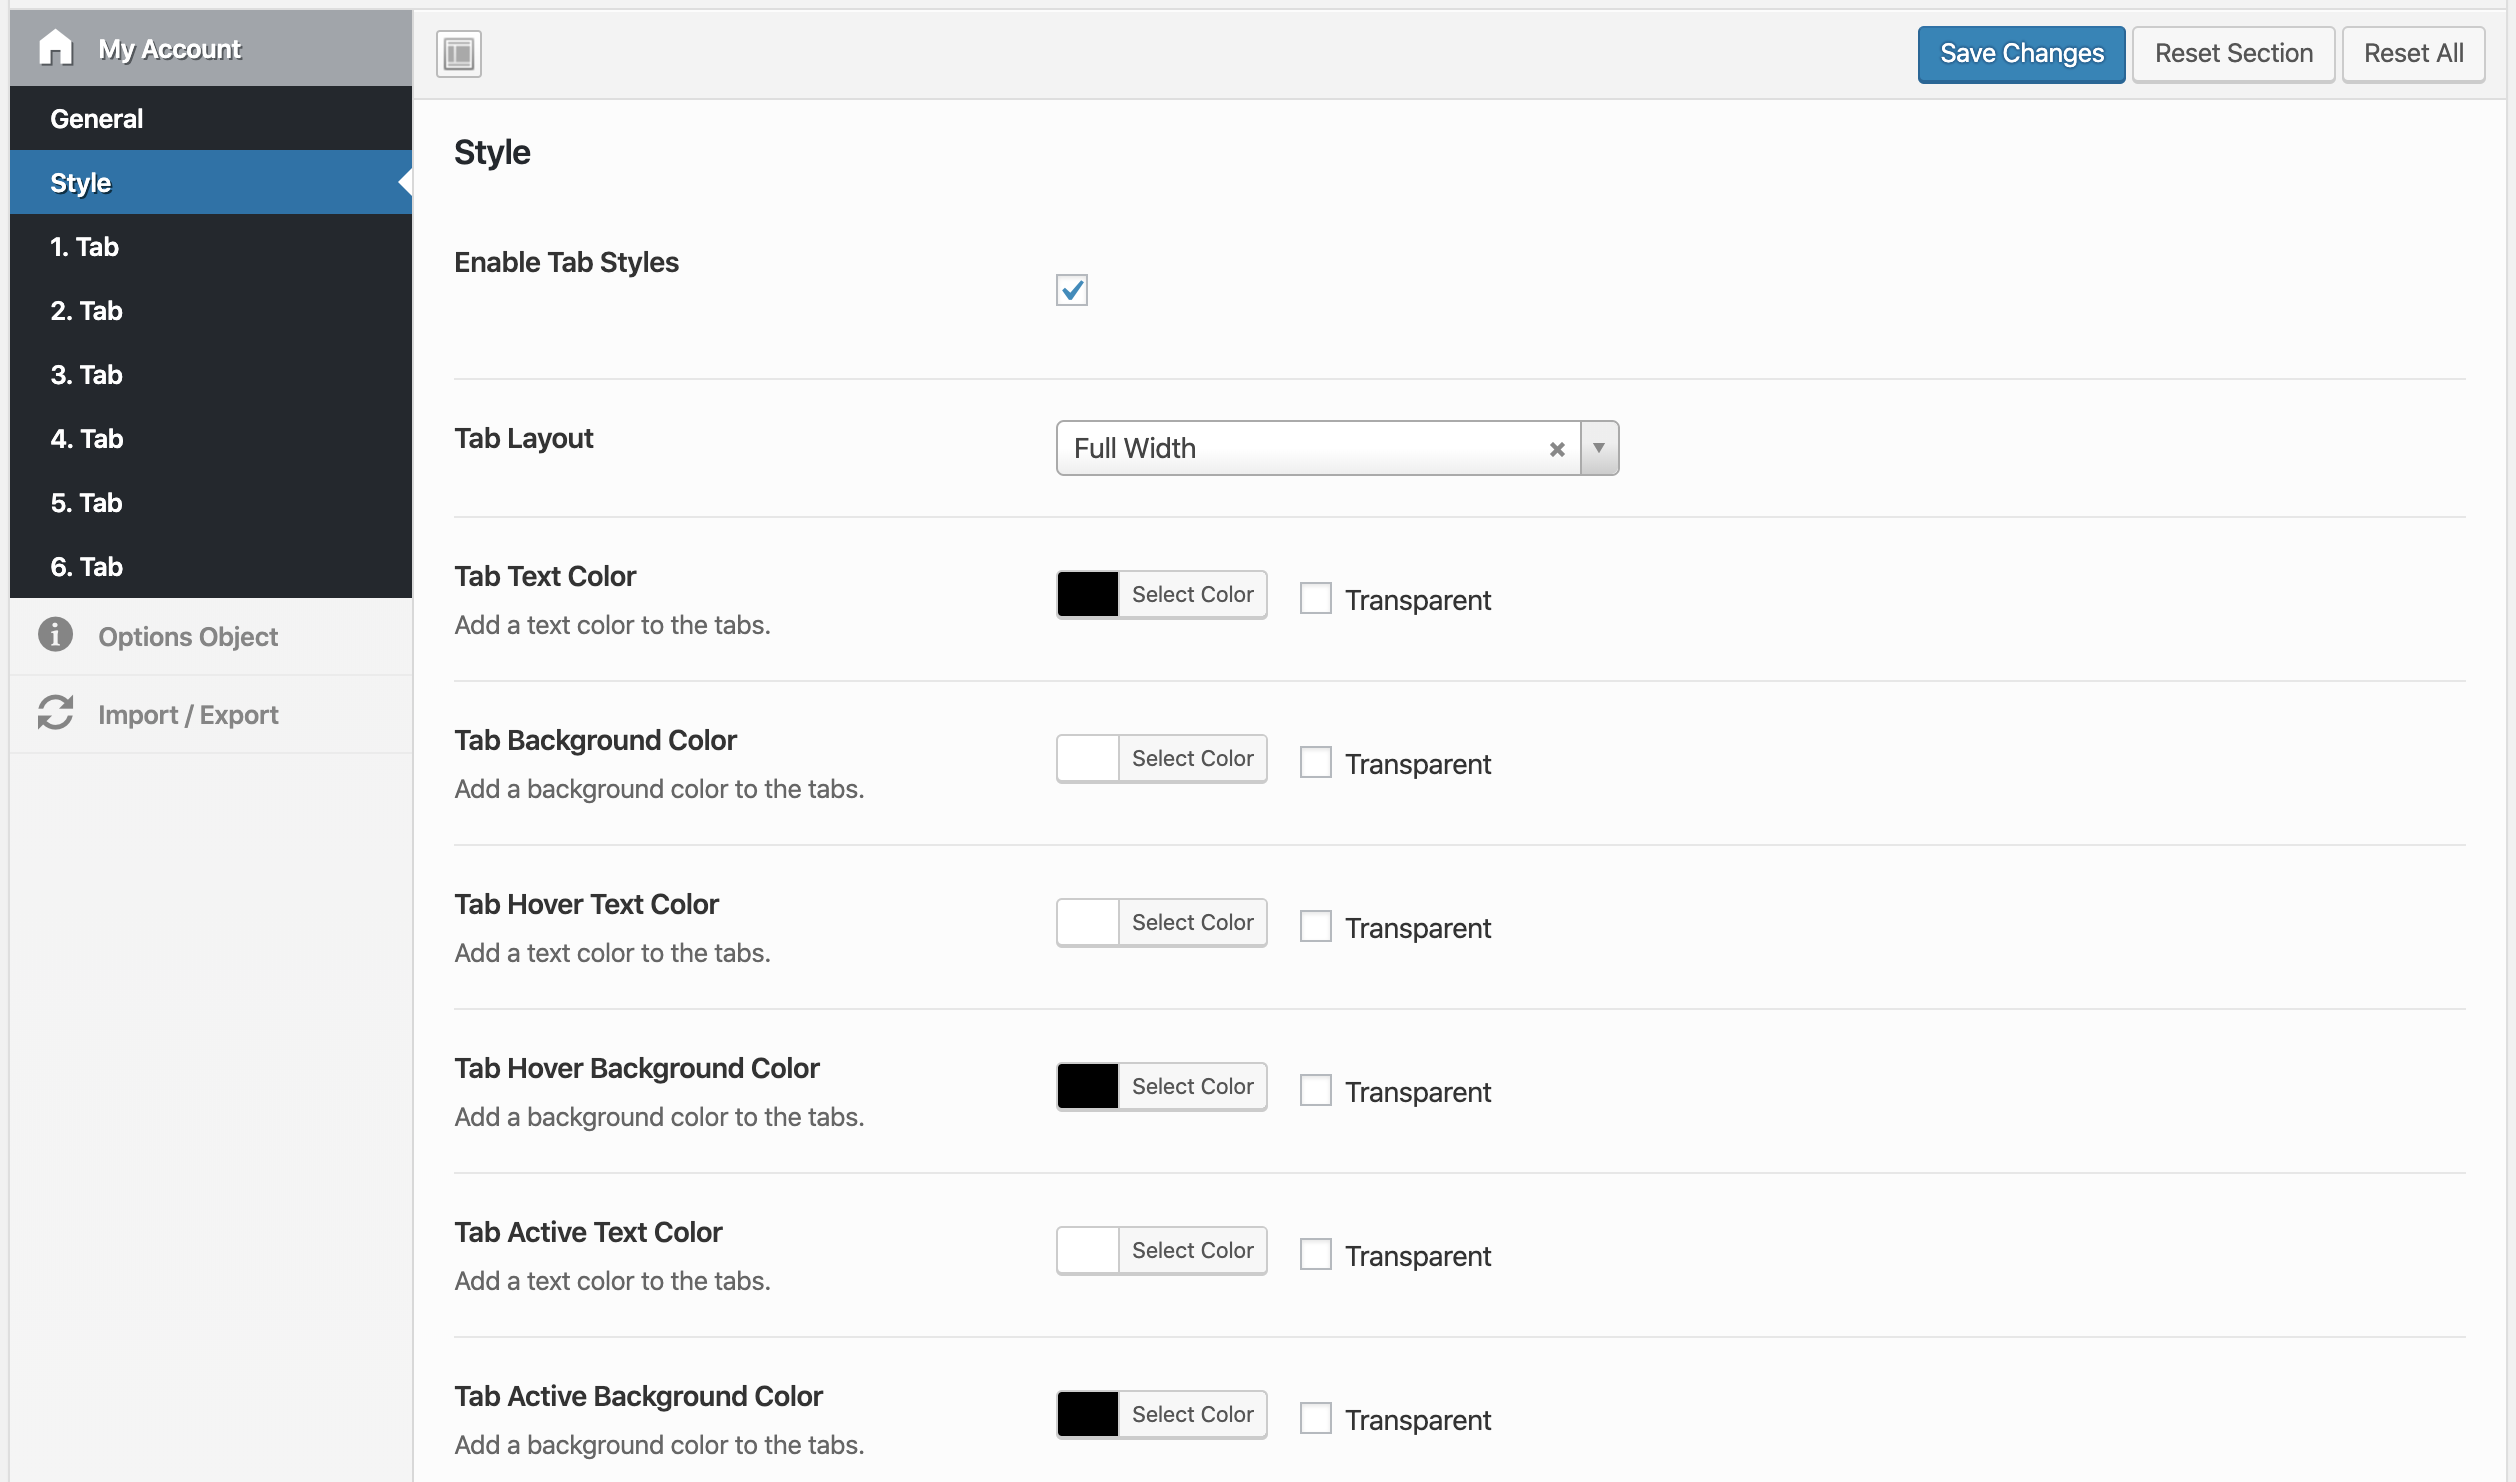Expand the Tab Layout options arrow

pyautogui.click(x=1597, y=448)
